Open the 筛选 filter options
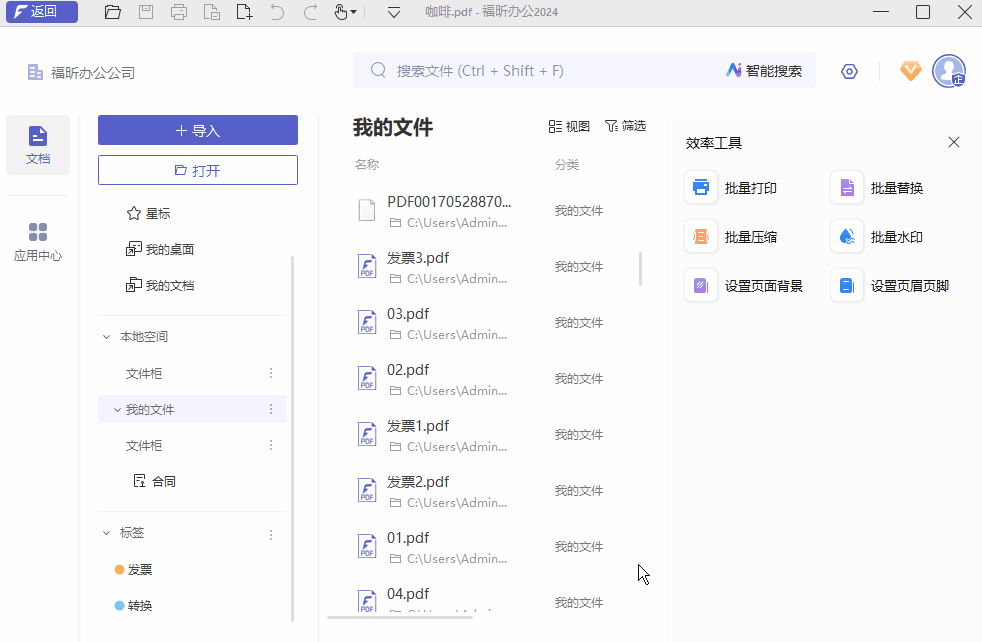This screenshot has width=982, height=642. pyautogui.click(x=626, y=126)
